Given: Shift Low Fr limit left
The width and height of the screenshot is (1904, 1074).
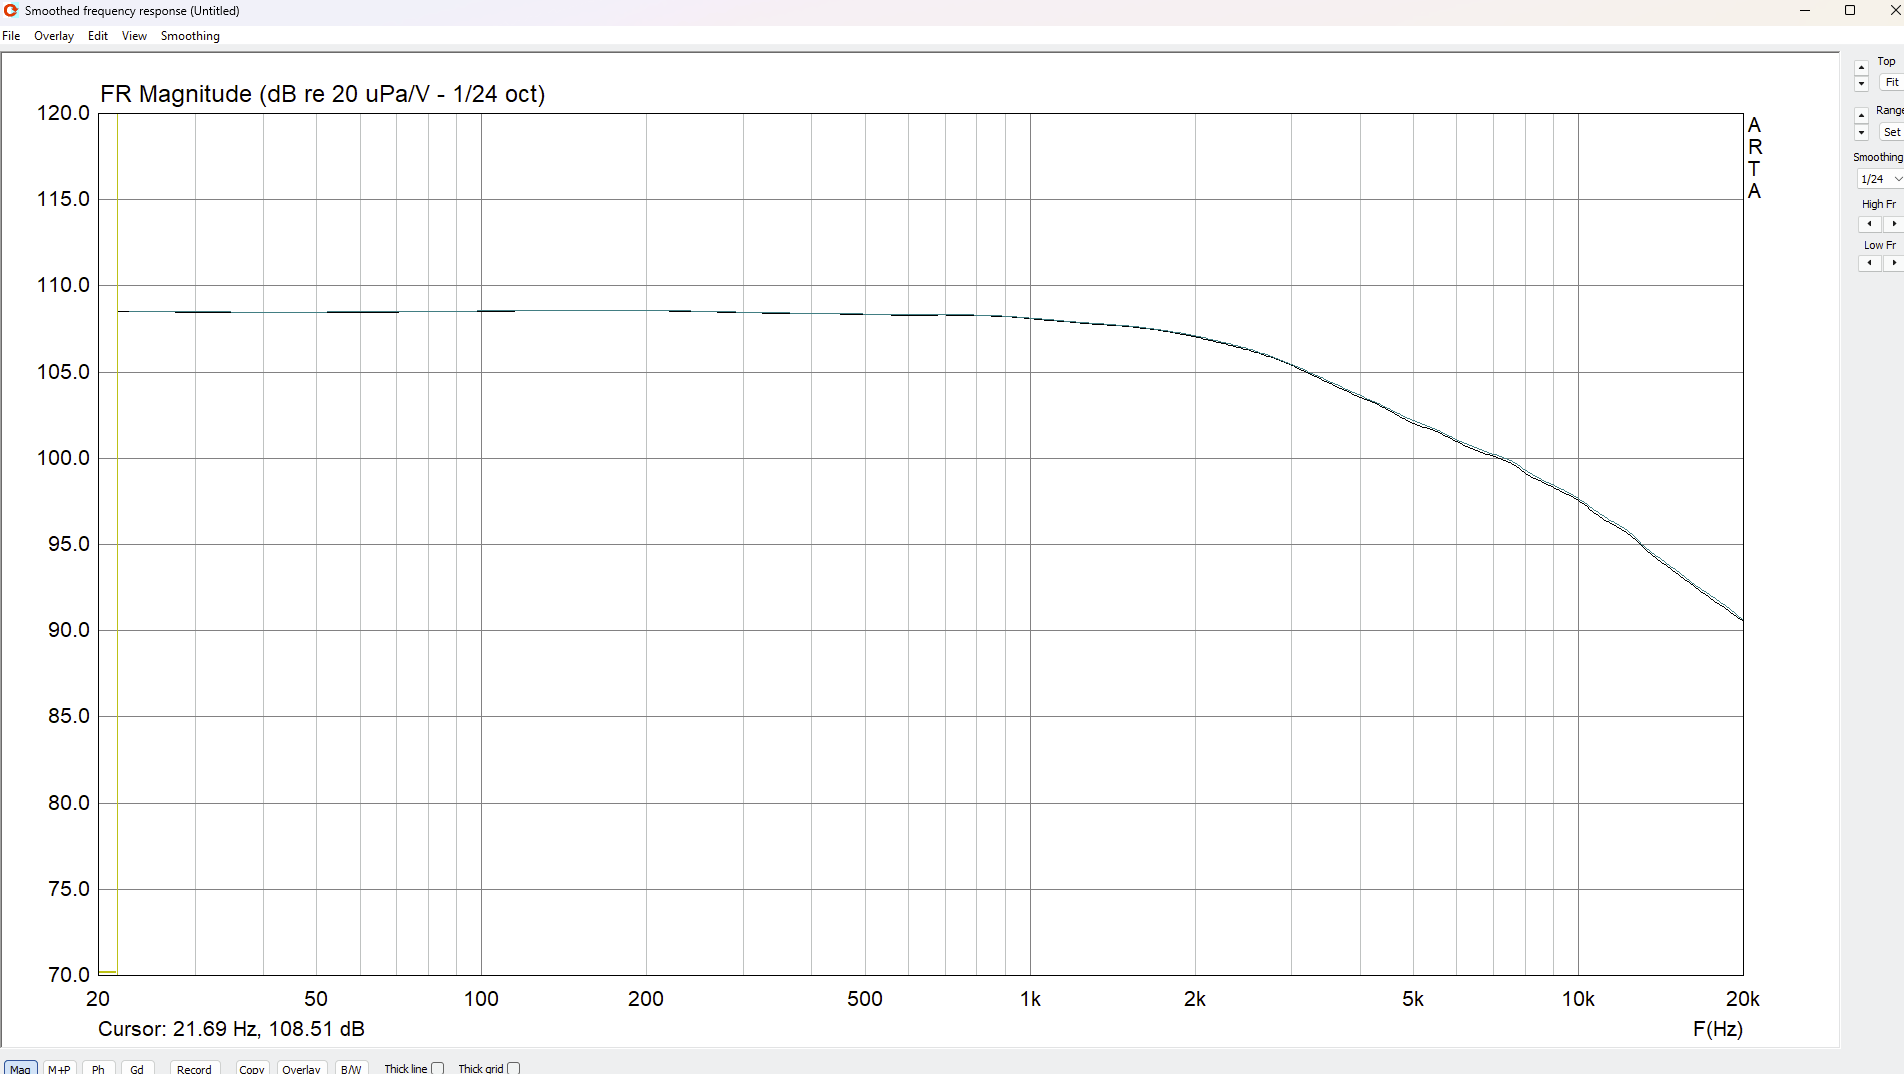Looking at the screenshot, I should (x=1869, y=263).
